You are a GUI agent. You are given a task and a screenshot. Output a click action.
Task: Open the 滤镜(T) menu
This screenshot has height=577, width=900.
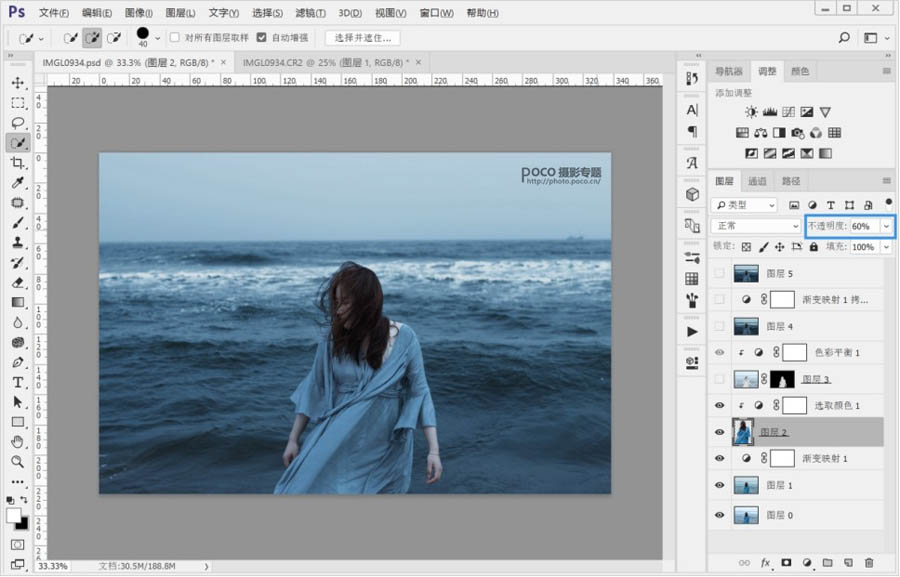pos(312,13)
